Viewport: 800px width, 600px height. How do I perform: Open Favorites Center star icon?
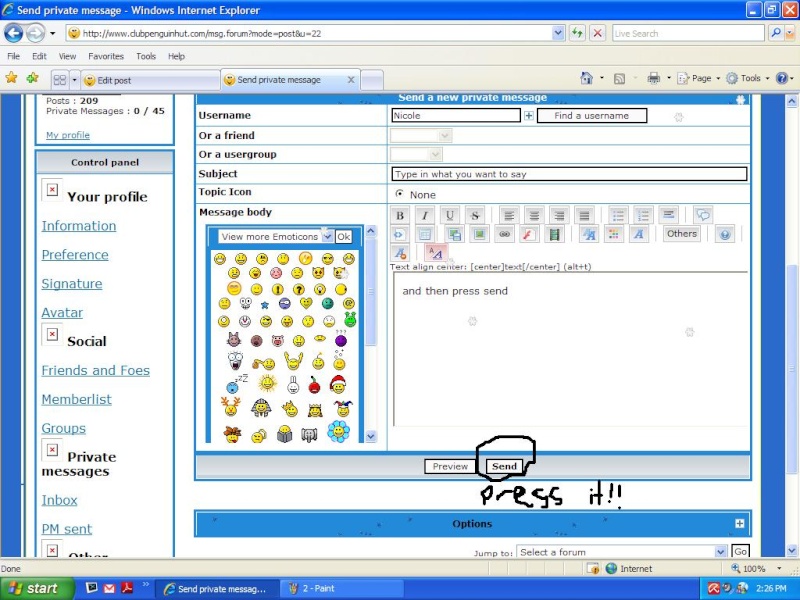[11, 78]
